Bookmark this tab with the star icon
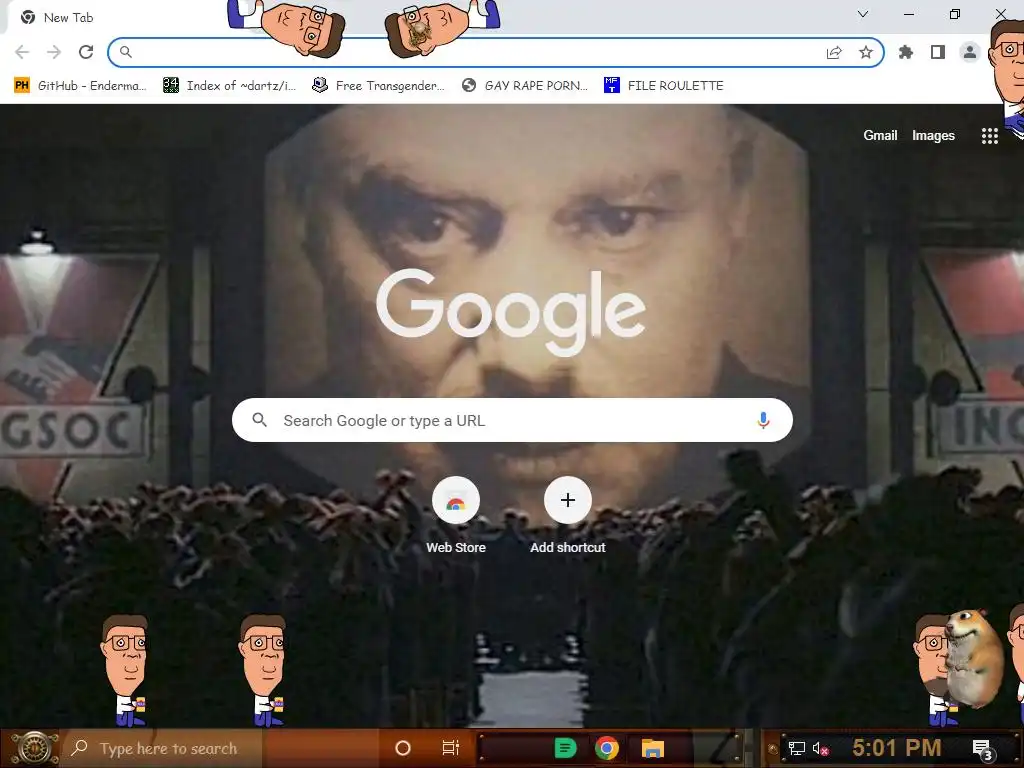This screenshot has height=768, width=1024. click(866, 52)
